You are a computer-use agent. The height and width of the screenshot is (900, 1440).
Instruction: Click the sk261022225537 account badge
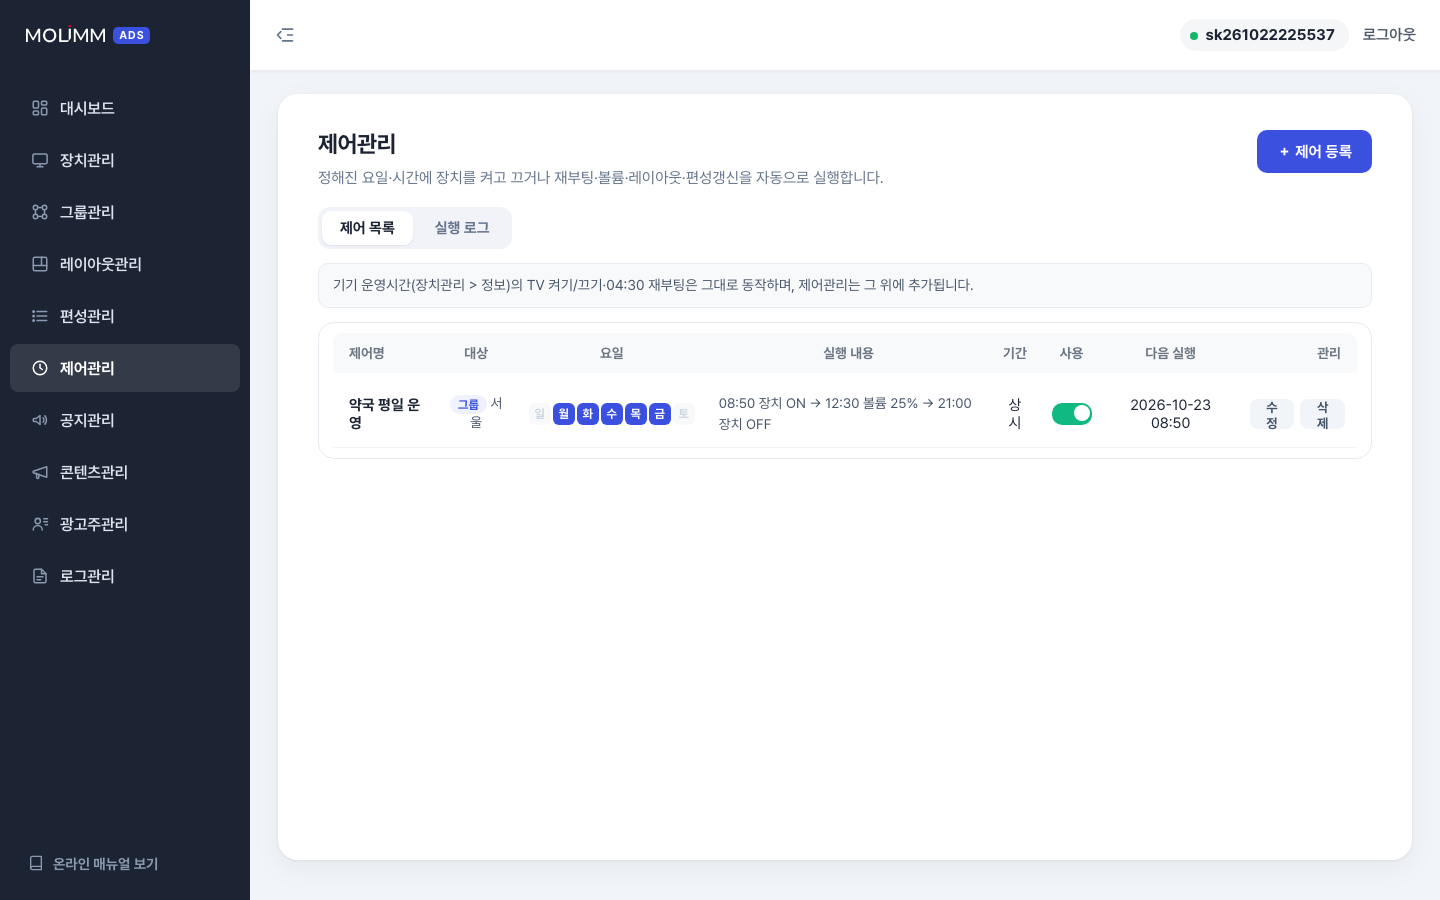pos(1264,35)
